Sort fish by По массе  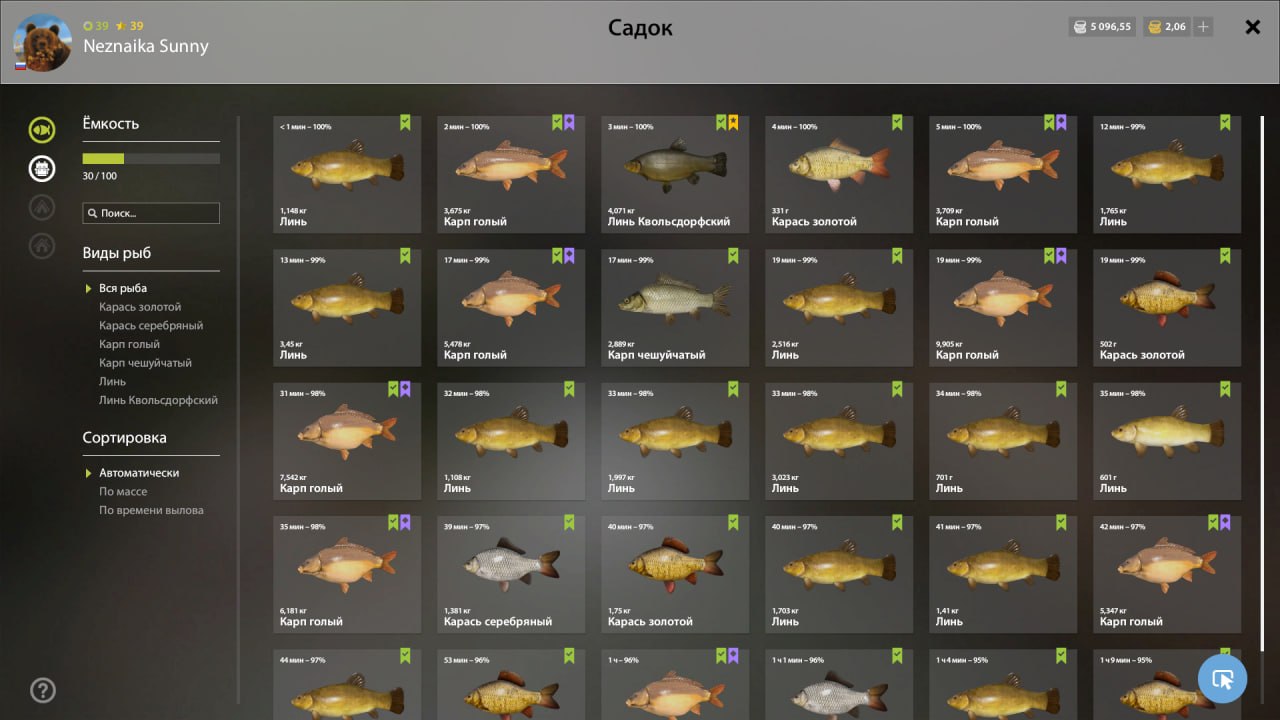[123, 491]
